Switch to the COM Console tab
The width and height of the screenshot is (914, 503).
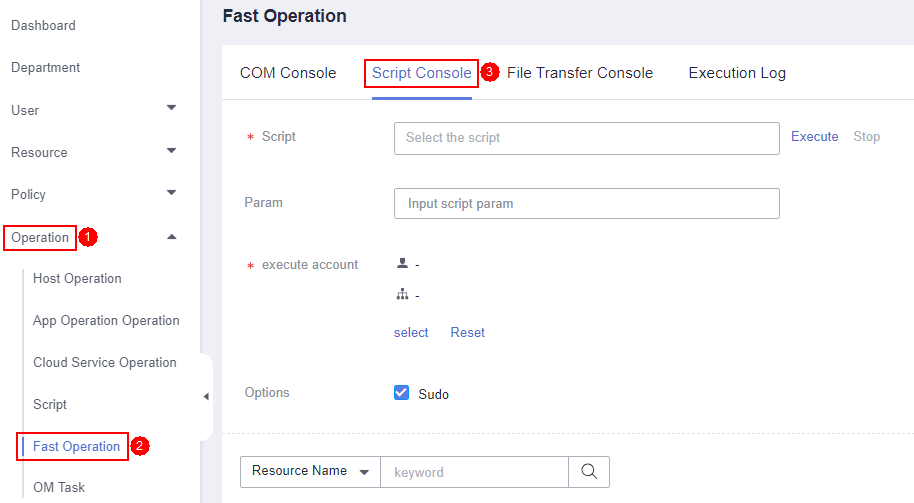click(x=288, y=73)
